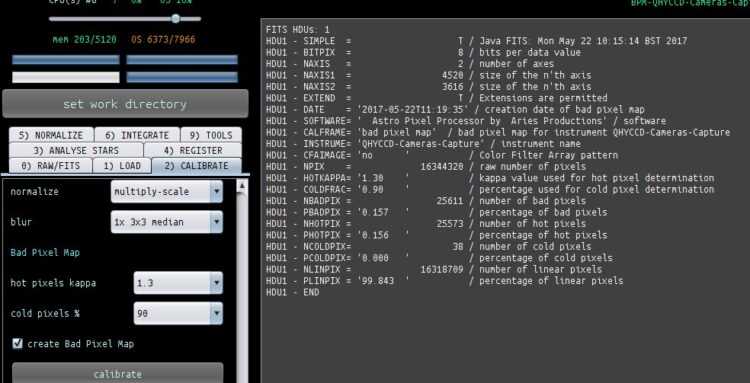The height and width of the screenshot is (383, 750).
Task: Click the 'OS 6373/7966' memory readout
Action: click(x=163, y=40)
